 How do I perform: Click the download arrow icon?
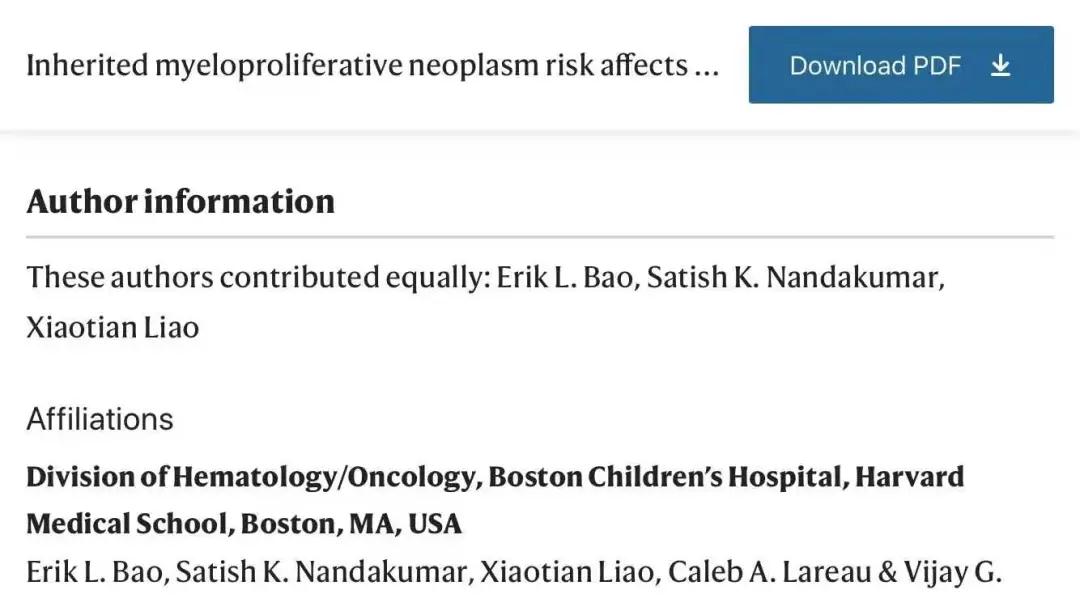[x=1000, y=65]
